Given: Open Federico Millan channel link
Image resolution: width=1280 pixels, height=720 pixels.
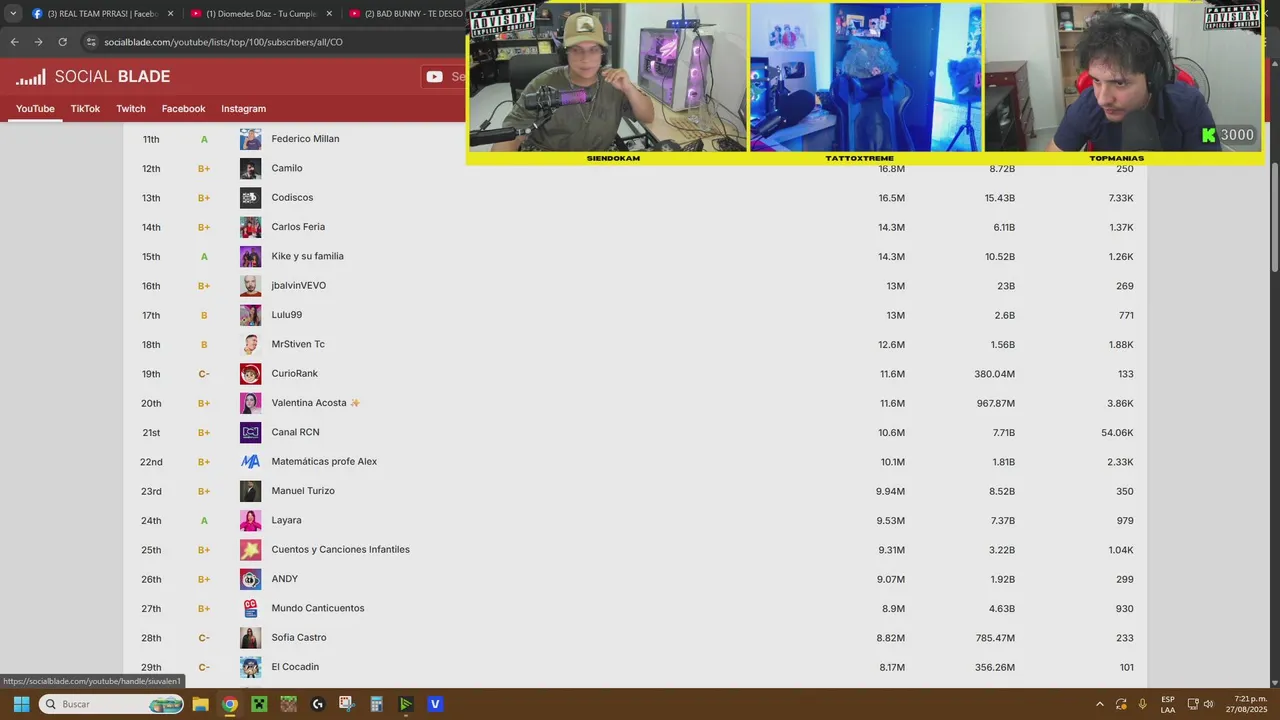Looking at the screenshot, I should [x=305, y=139].
